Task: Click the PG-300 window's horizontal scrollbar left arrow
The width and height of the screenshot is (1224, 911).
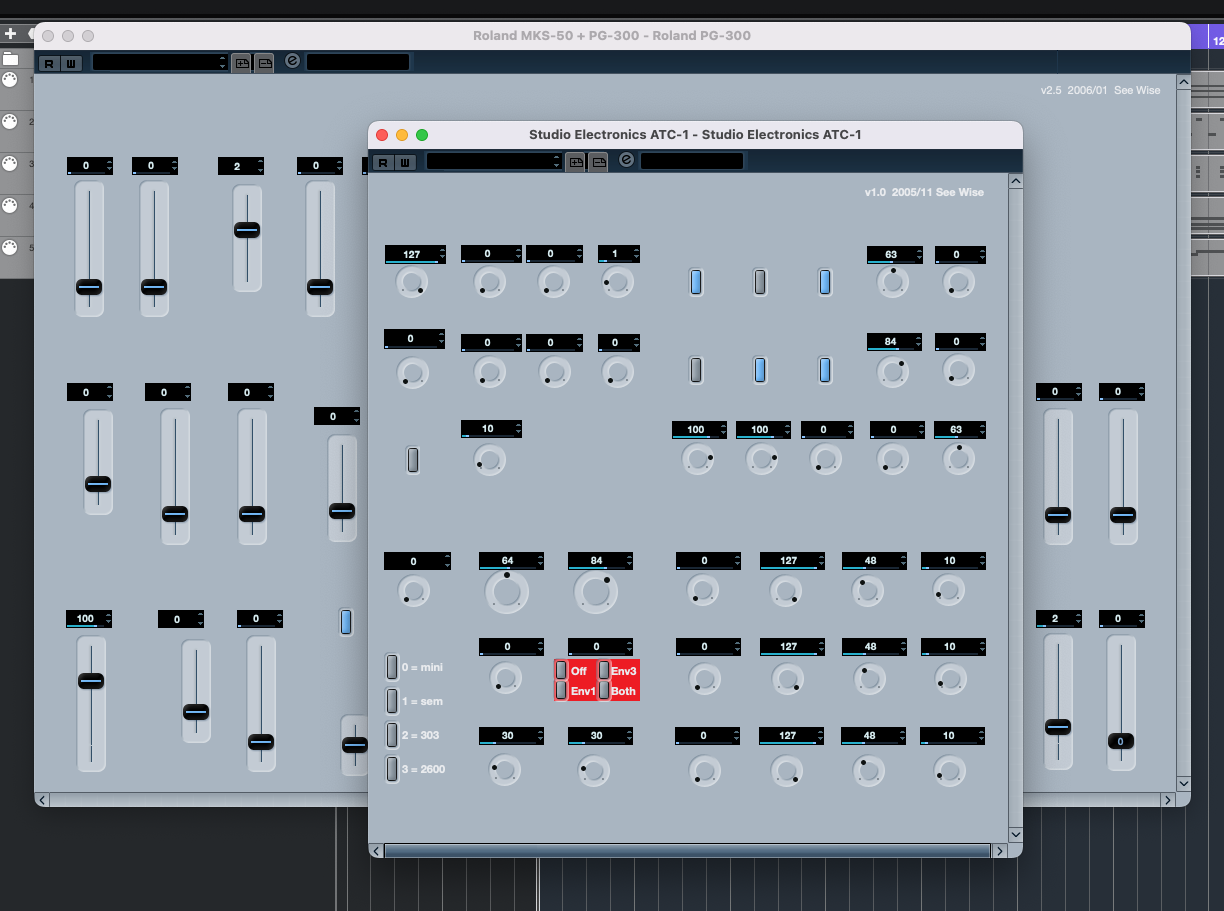Action: [x=42, y=800]
